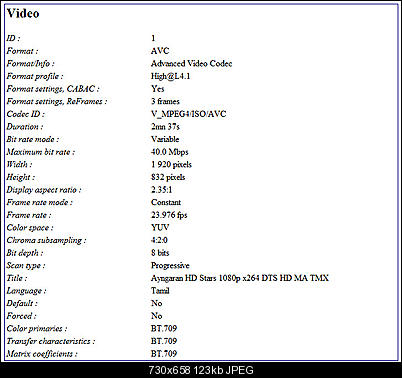The image size is (402, 378).
Task: Select the Display aspect ratio 2.35:1
Action: (x=161, y=190)
